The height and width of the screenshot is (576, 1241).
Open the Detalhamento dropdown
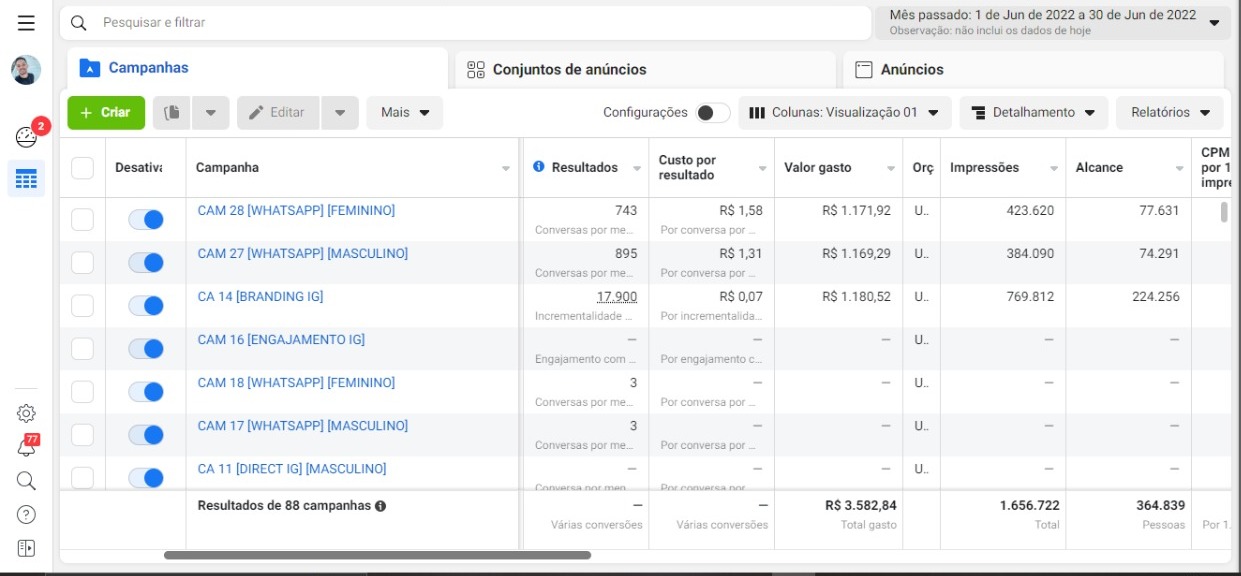pyautogui.click(x=1033, y=113)
